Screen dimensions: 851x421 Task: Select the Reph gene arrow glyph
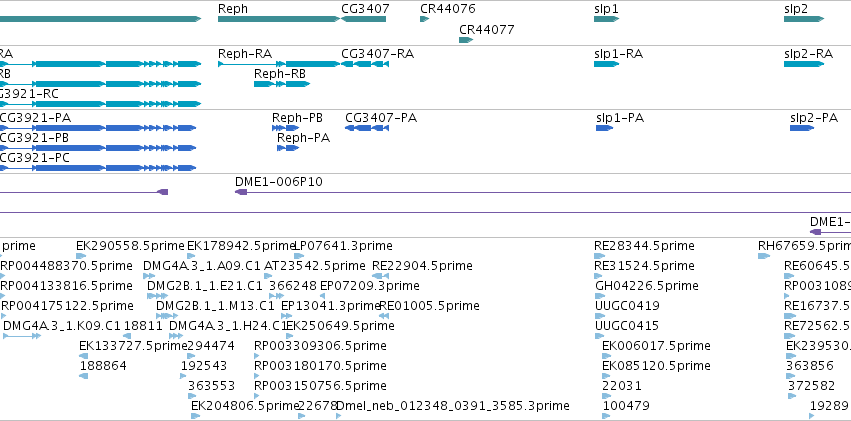point(279,19)
